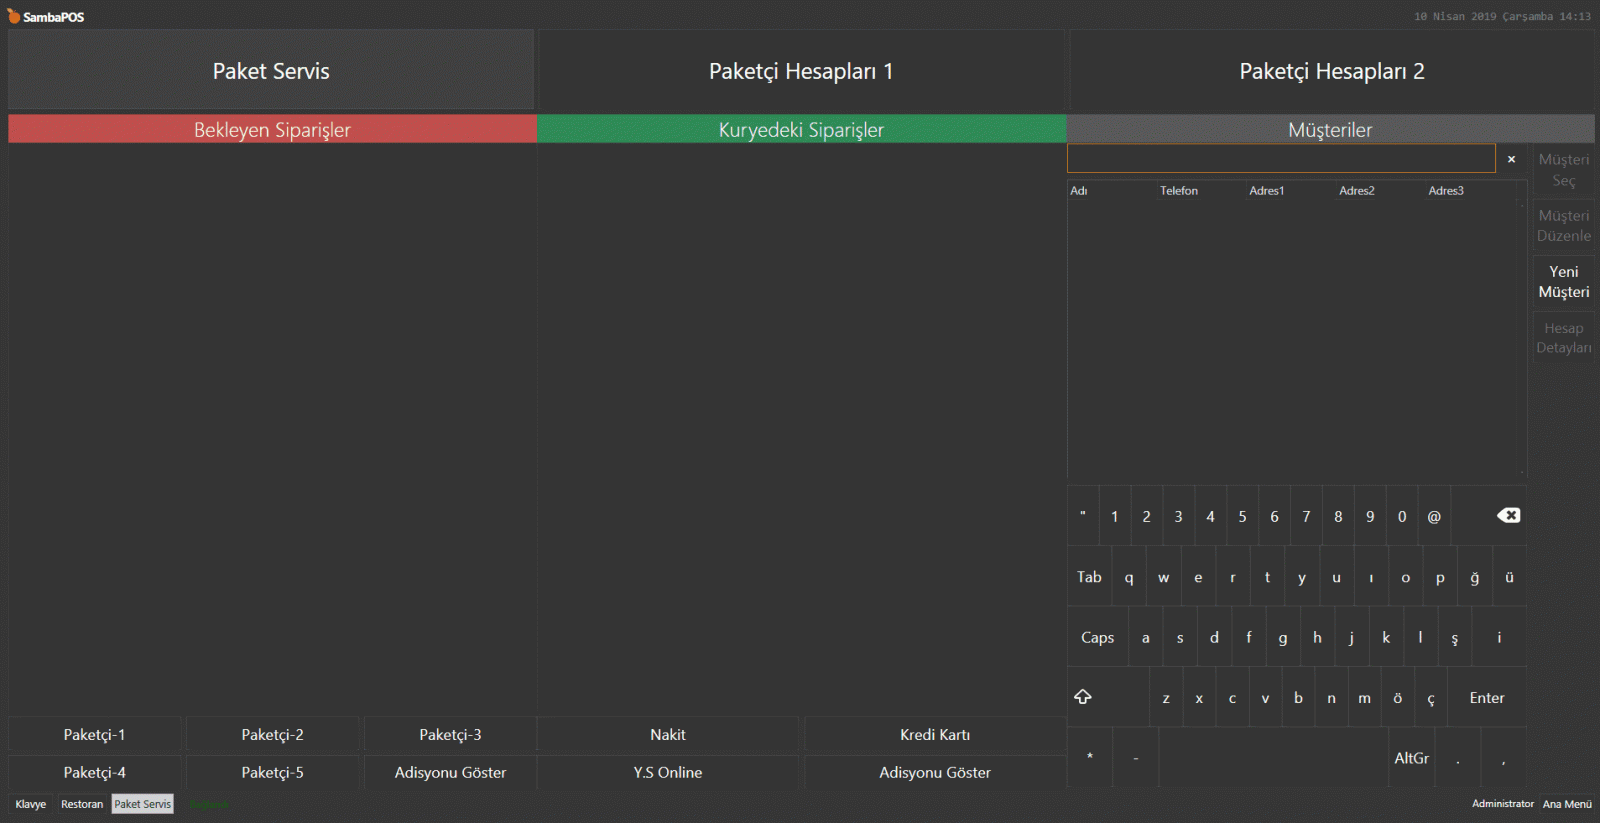Click the shift arrow key icon
1600x823 pixels.
pos(1083,697)
